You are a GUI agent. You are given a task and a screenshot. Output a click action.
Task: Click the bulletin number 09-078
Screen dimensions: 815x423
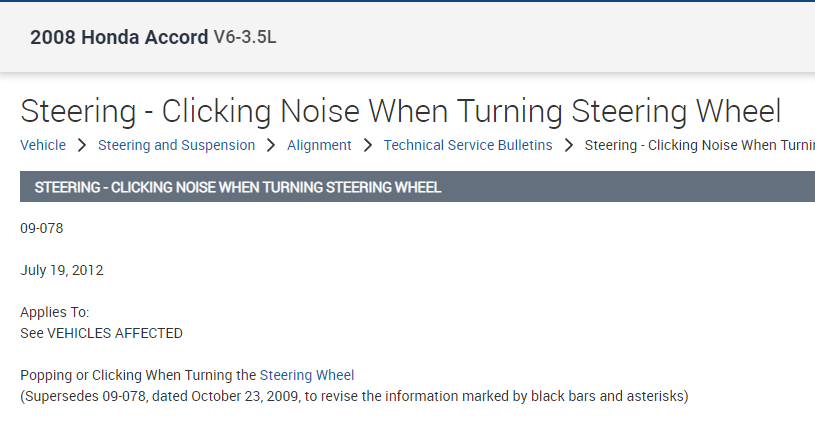pyautogui.click(x=42, y=228)
